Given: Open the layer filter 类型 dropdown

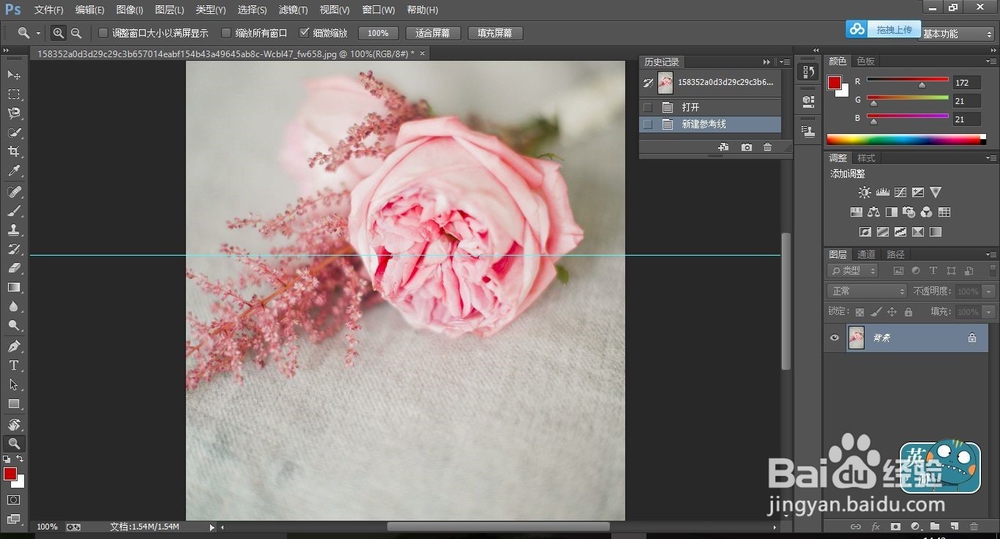Looking at the screenshot, I should (x=853, y=270).
